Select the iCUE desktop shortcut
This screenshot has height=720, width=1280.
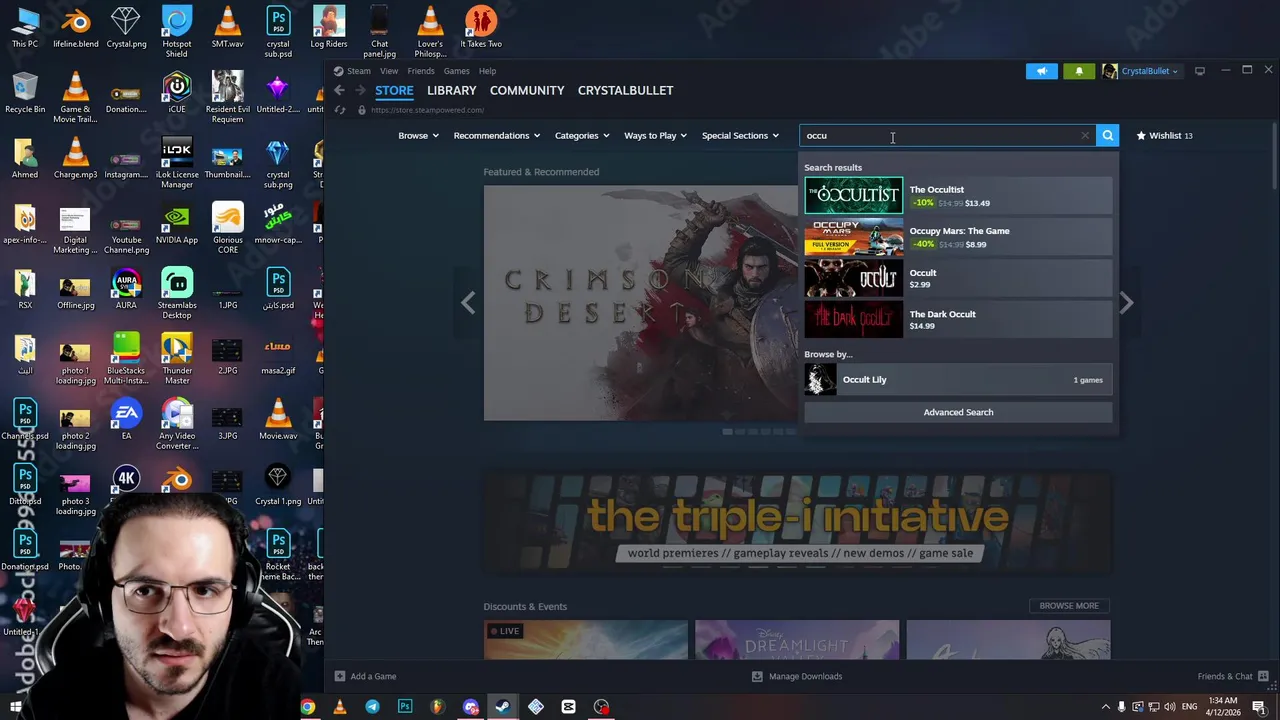click(x=177, y=92)
